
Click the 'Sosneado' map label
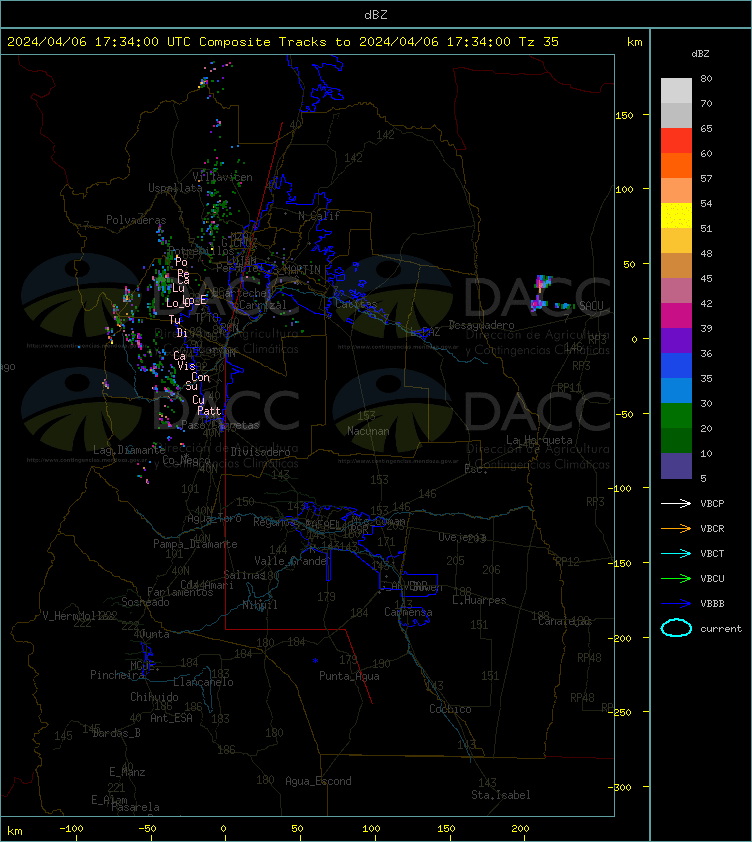(x=145, y=602)
